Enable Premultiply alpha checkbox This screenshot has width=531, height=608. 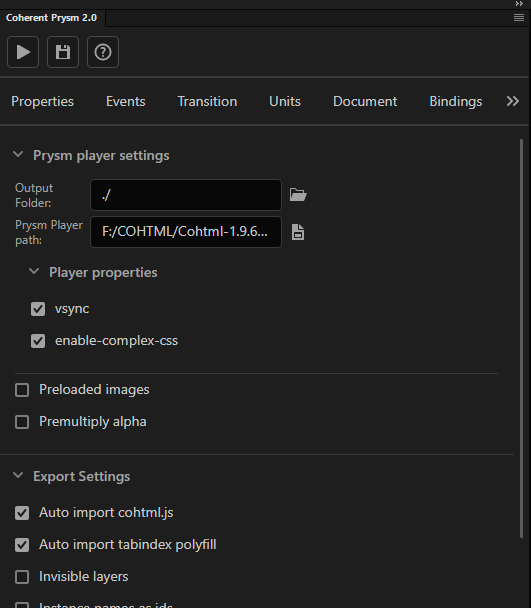[x=22, y=422]
